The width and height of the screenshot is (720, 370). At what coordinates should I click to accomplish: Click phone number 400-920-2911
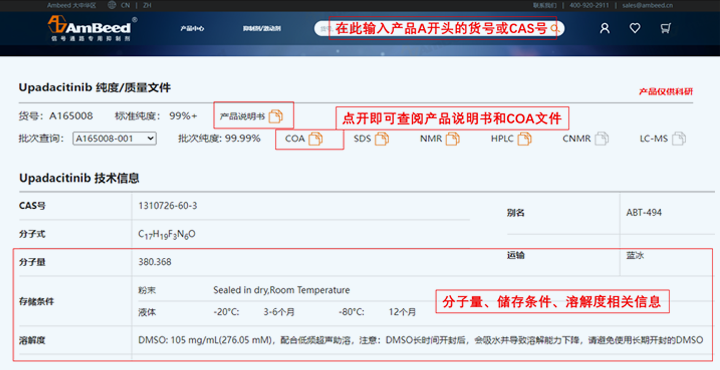coord(589,5)
